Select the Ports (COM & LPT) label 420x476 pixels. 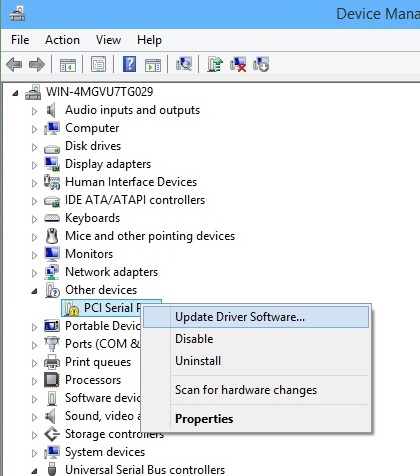[x=103, y=344]
